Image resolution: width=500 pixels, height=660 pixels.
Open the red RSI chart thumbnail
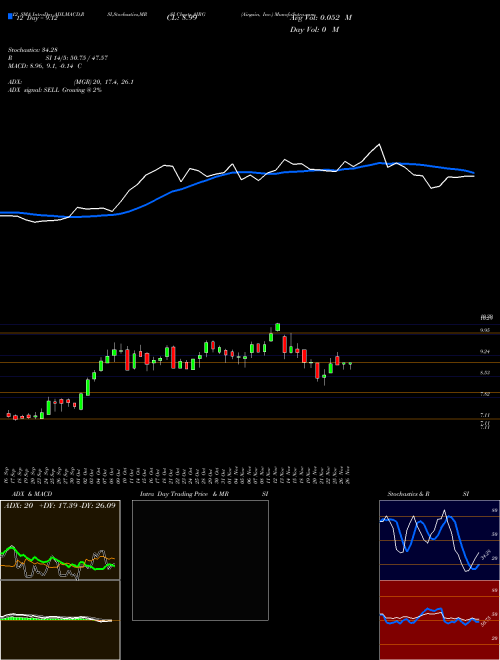click(x=439, y=620)
